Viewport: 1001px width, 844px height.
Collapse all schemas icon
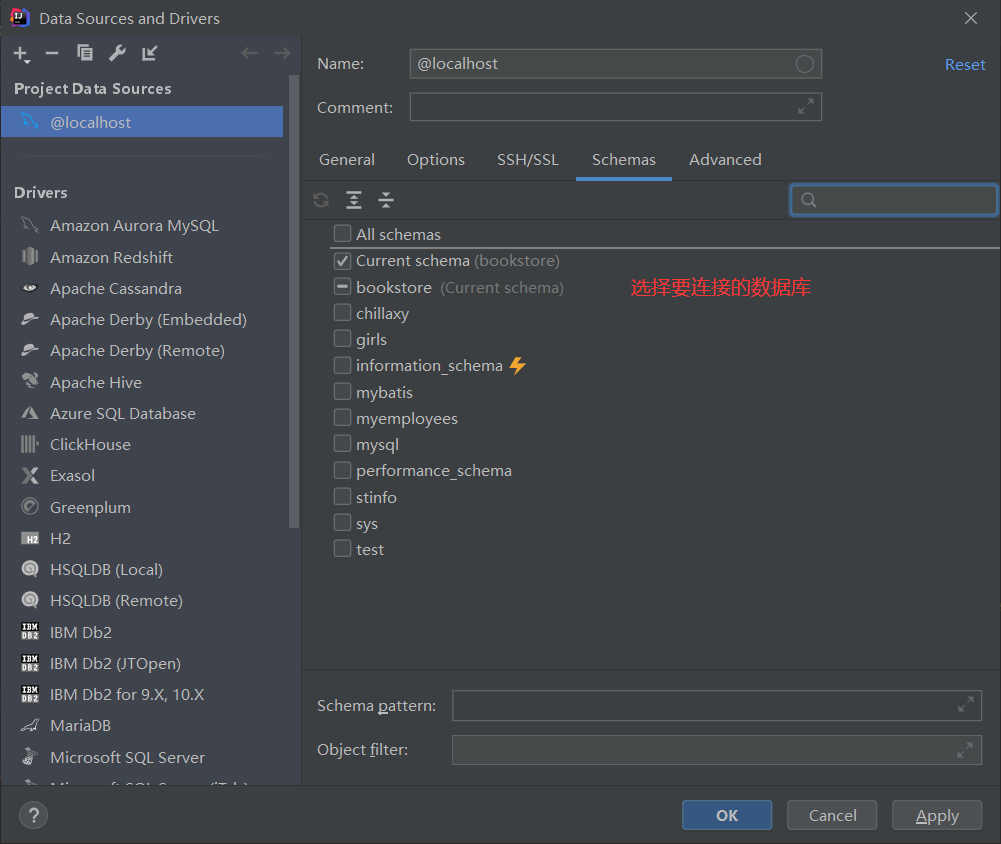(386, 200)
